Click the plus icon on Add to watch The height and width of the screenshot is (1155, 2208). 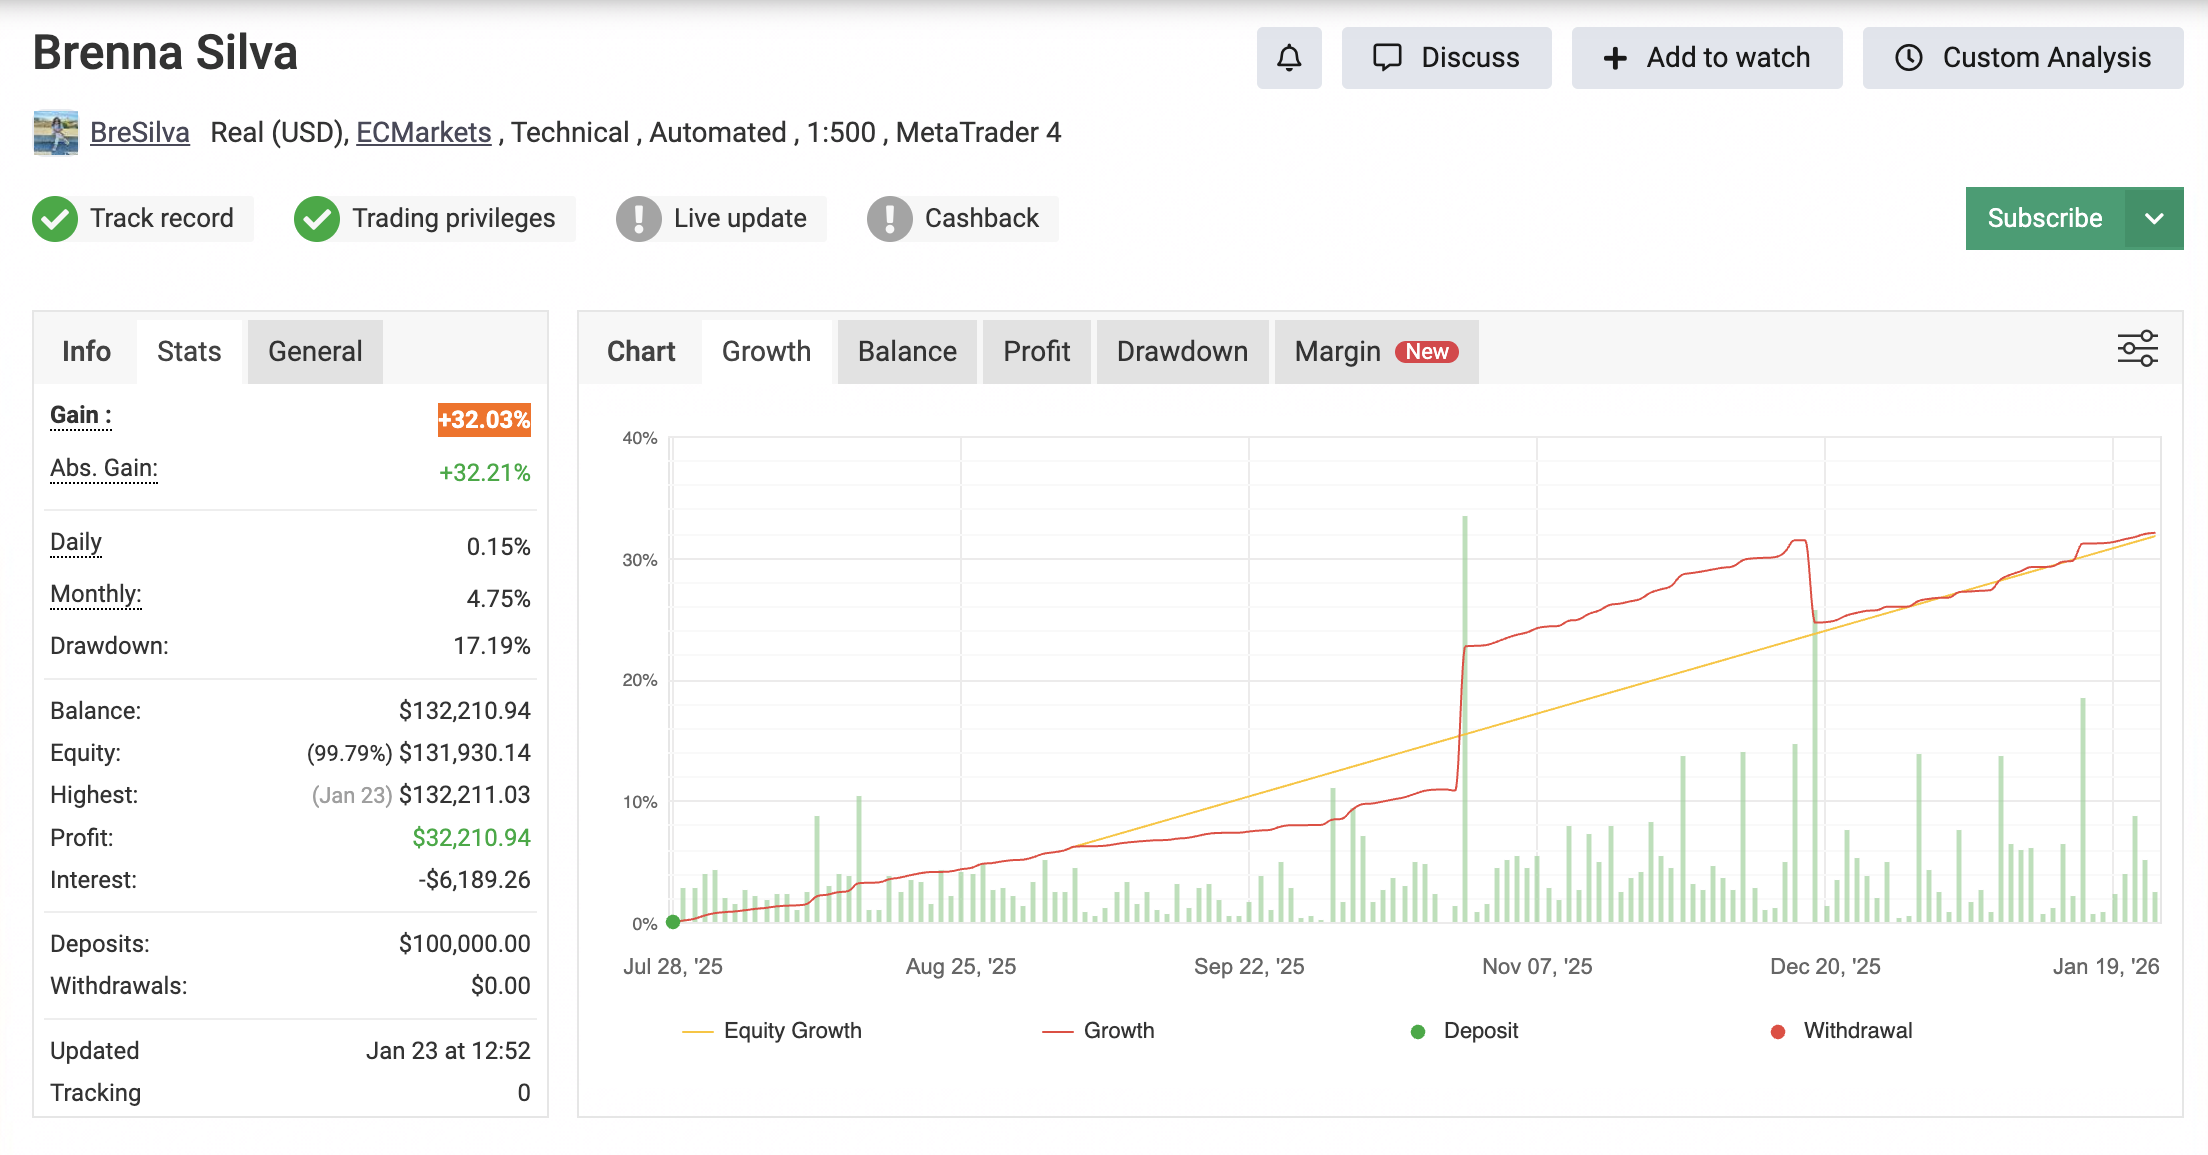tap(1614, 57)
